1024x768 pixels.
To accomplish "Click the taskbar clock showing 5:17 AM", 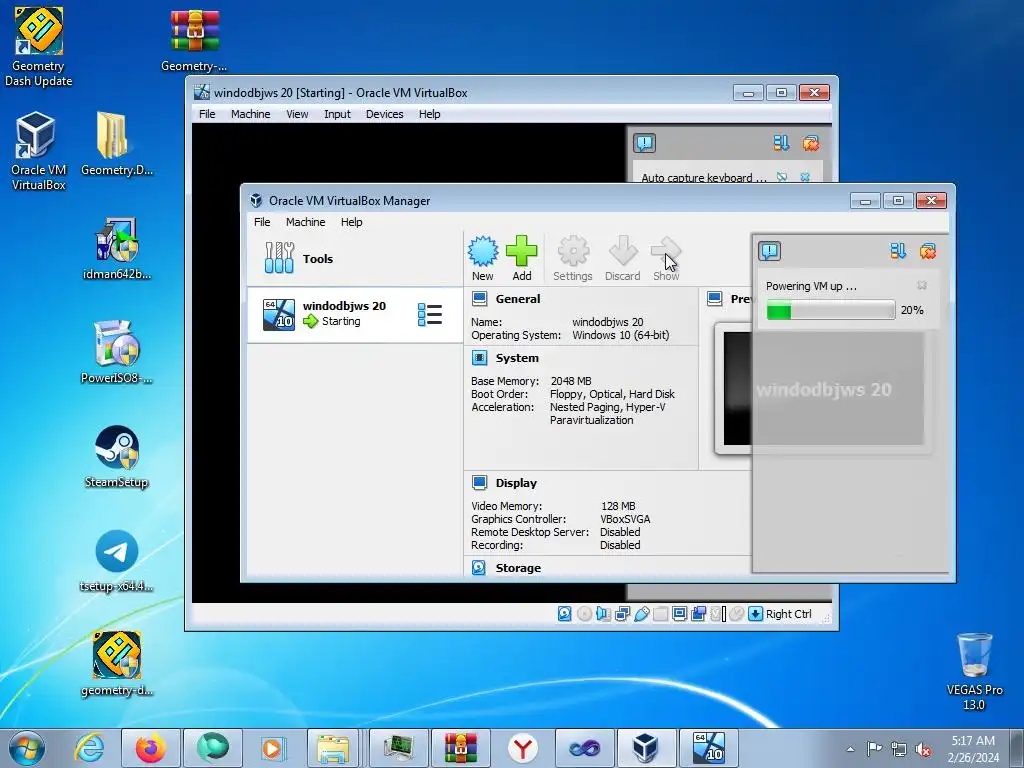I will (974, 748).
